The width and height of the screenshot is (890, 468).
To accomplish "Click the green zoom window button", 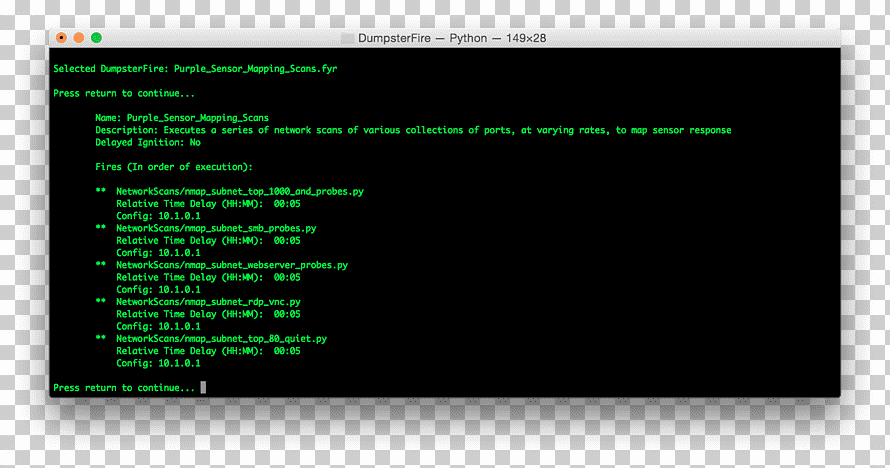I will 96,38.
